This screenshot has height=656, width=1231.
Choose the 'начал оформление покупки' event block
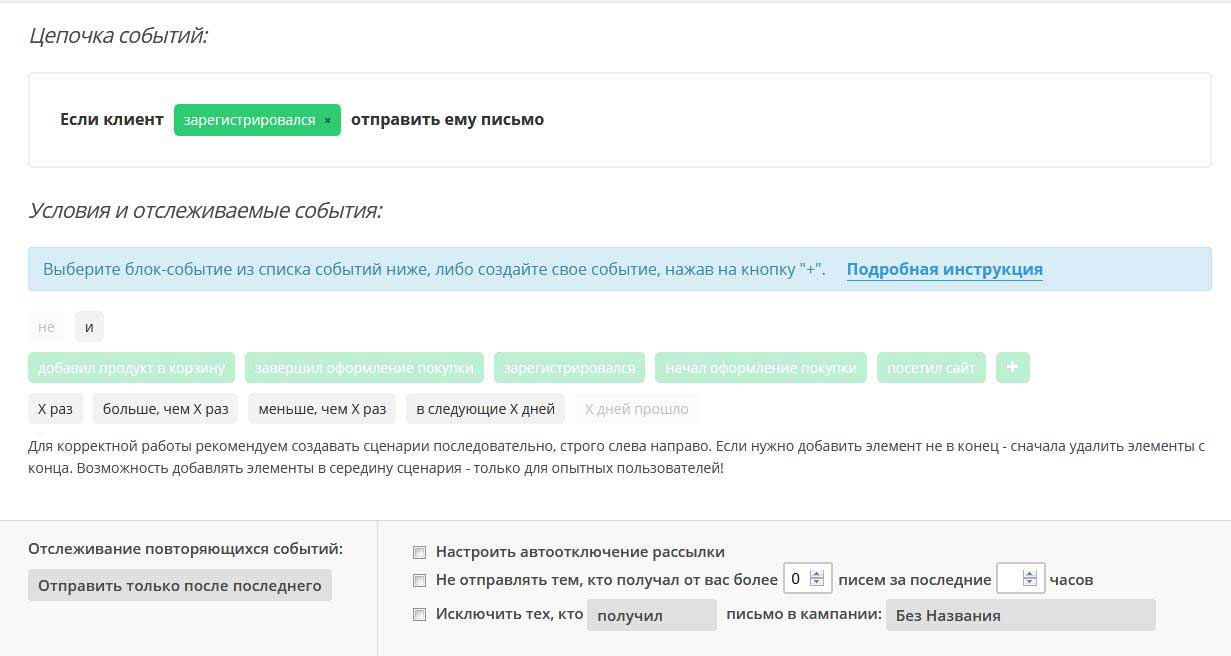[761, 368]
